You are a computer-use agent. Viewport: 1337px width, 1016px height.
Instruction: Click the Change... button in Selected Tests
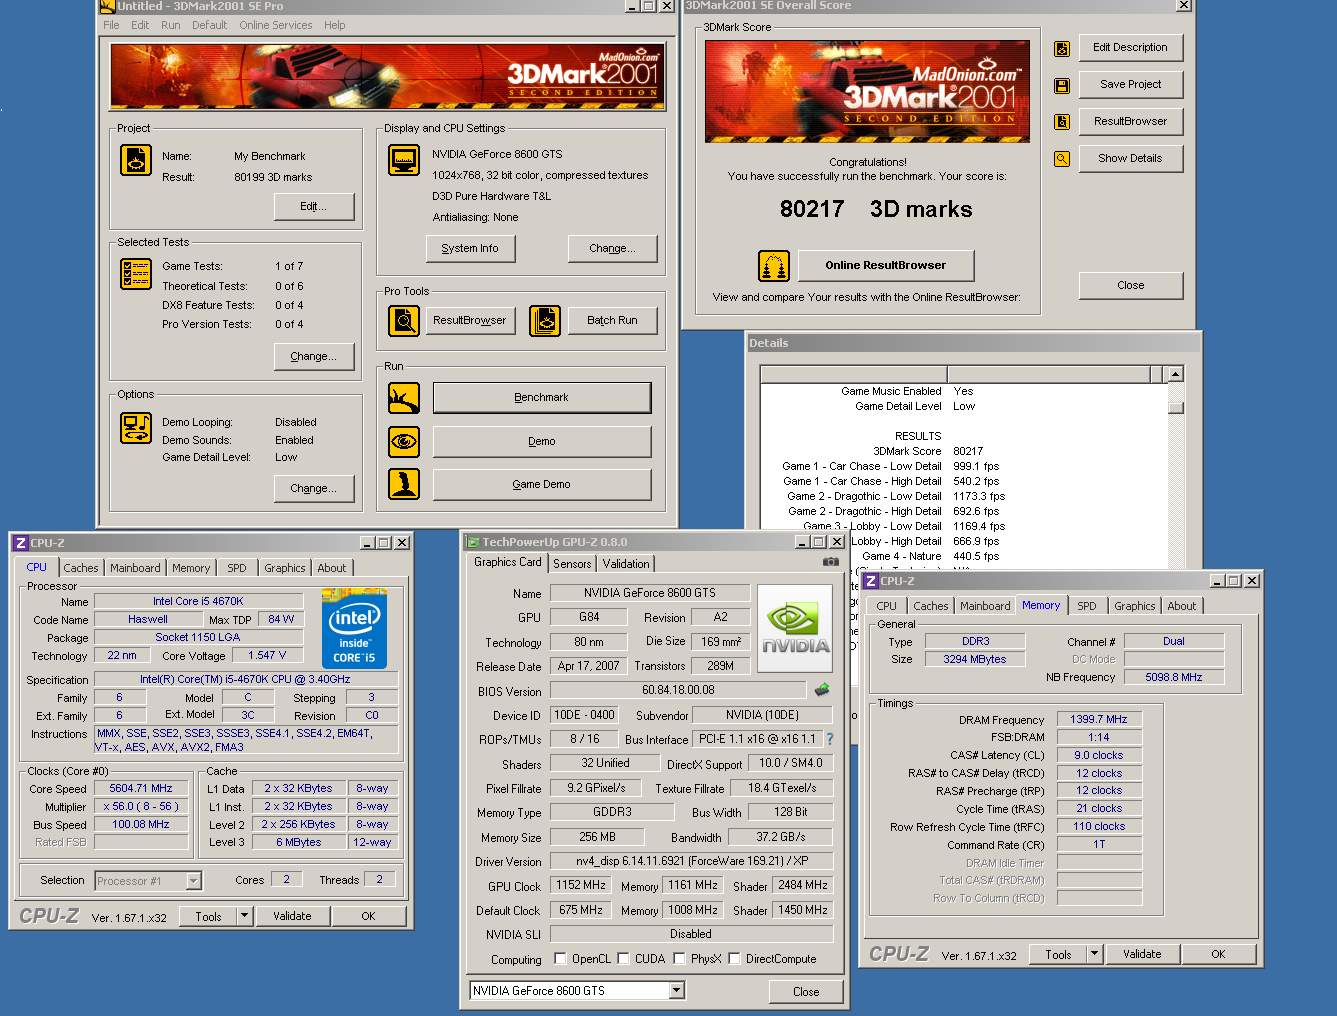click(314, 356)
